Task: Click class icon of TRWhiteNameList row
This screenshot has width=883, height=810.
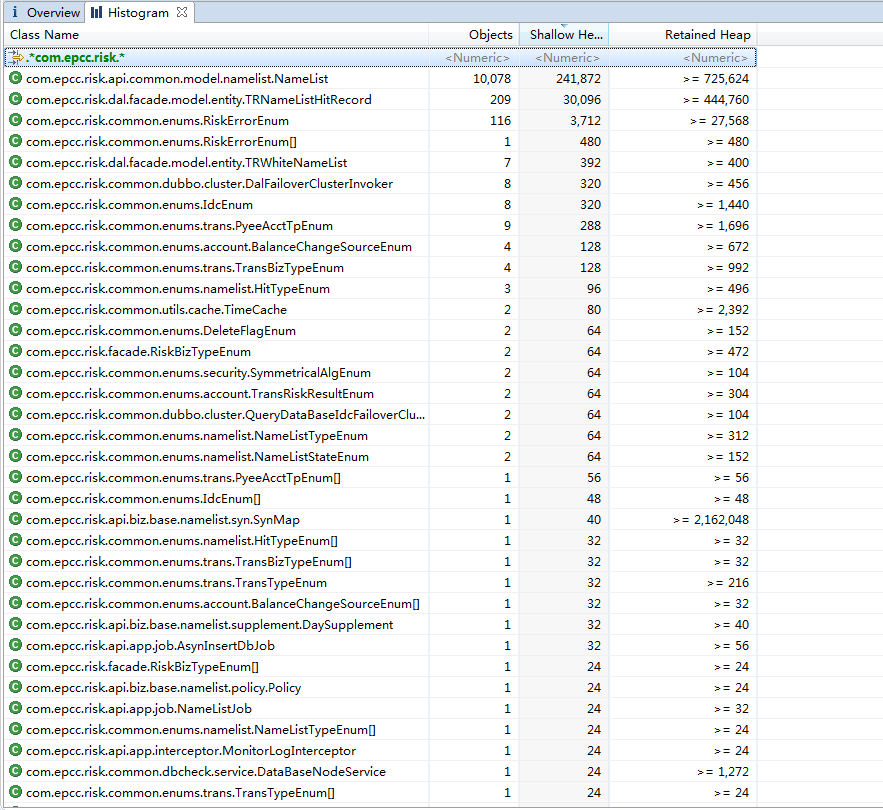Action: [x=16, y=162]
